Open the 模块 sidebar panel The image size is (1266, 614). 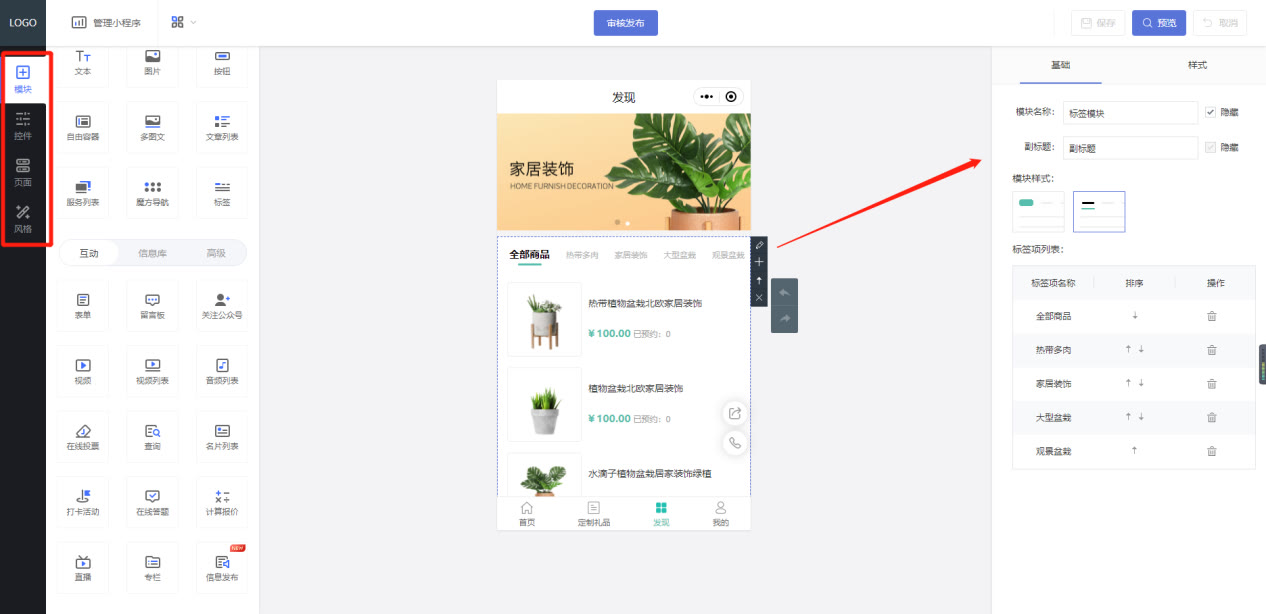(23, 79)
